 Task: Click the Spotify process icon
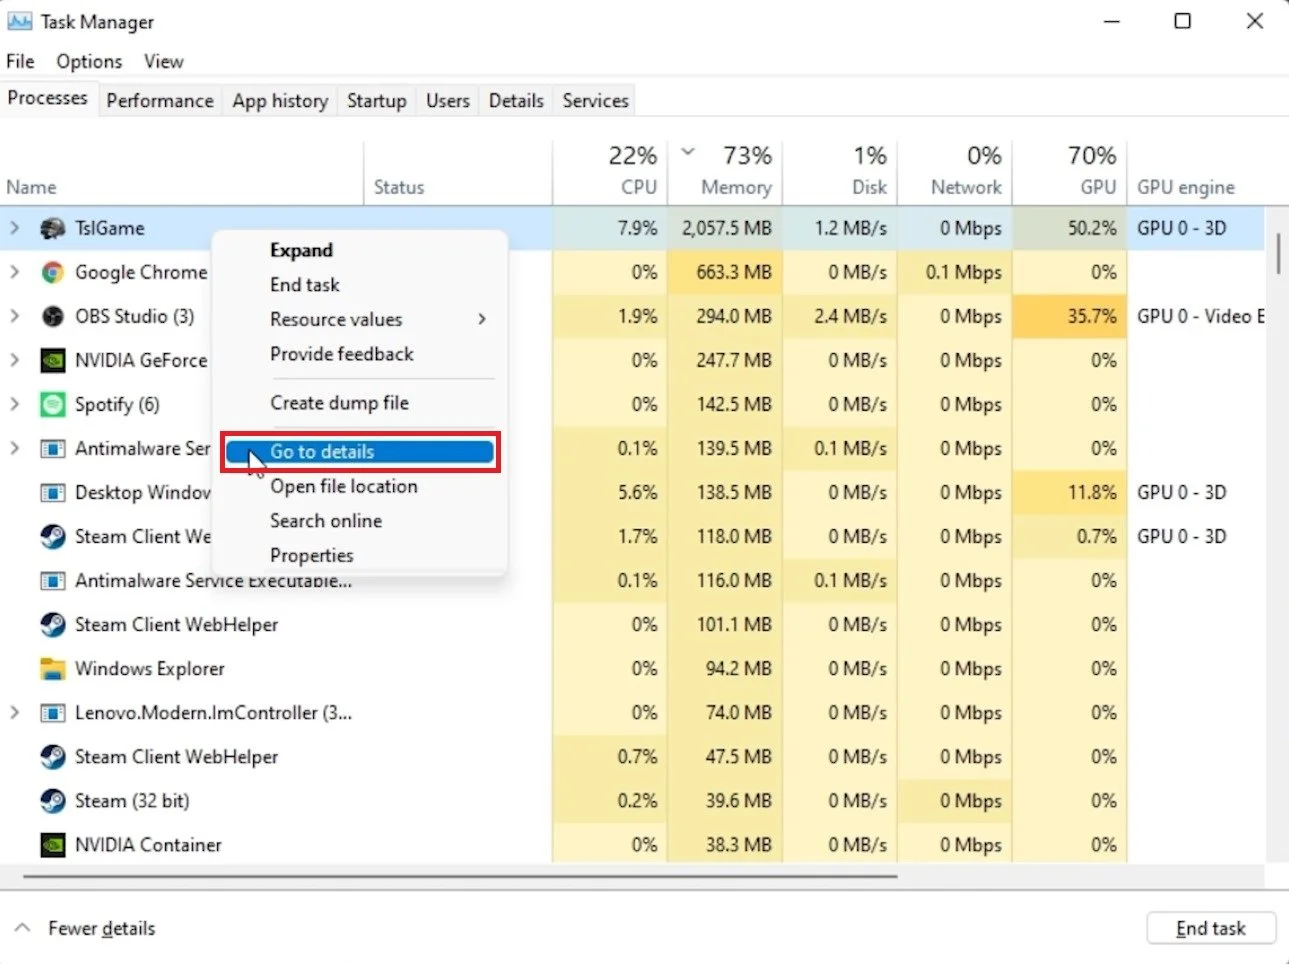pos(53,404)
